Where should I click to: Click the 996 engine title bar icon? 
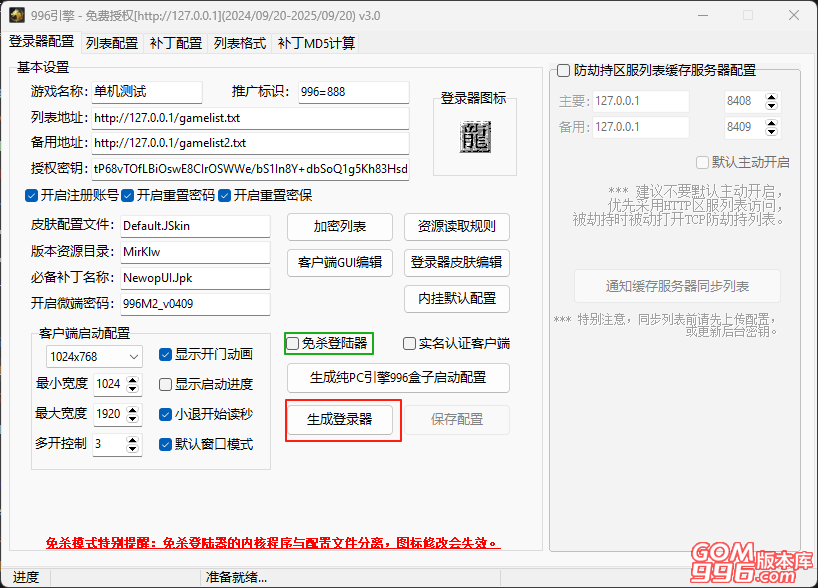17,16
